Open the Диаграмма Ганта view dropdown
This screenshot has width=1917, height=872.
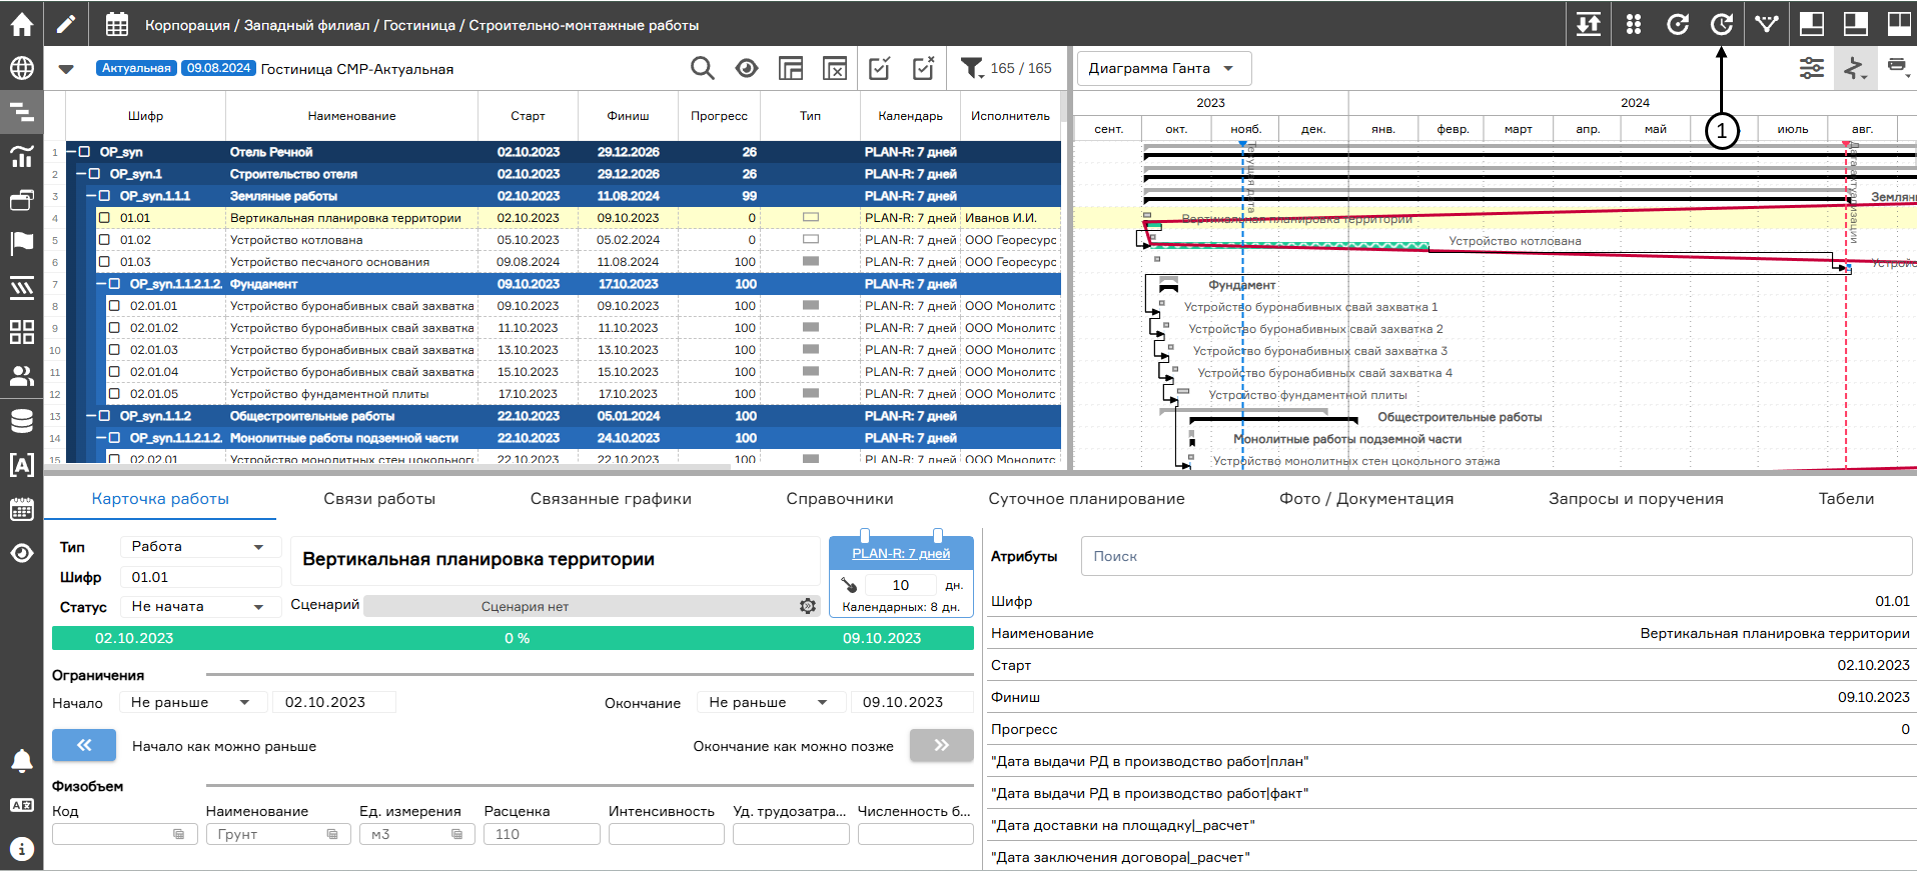pos(1164,69)
